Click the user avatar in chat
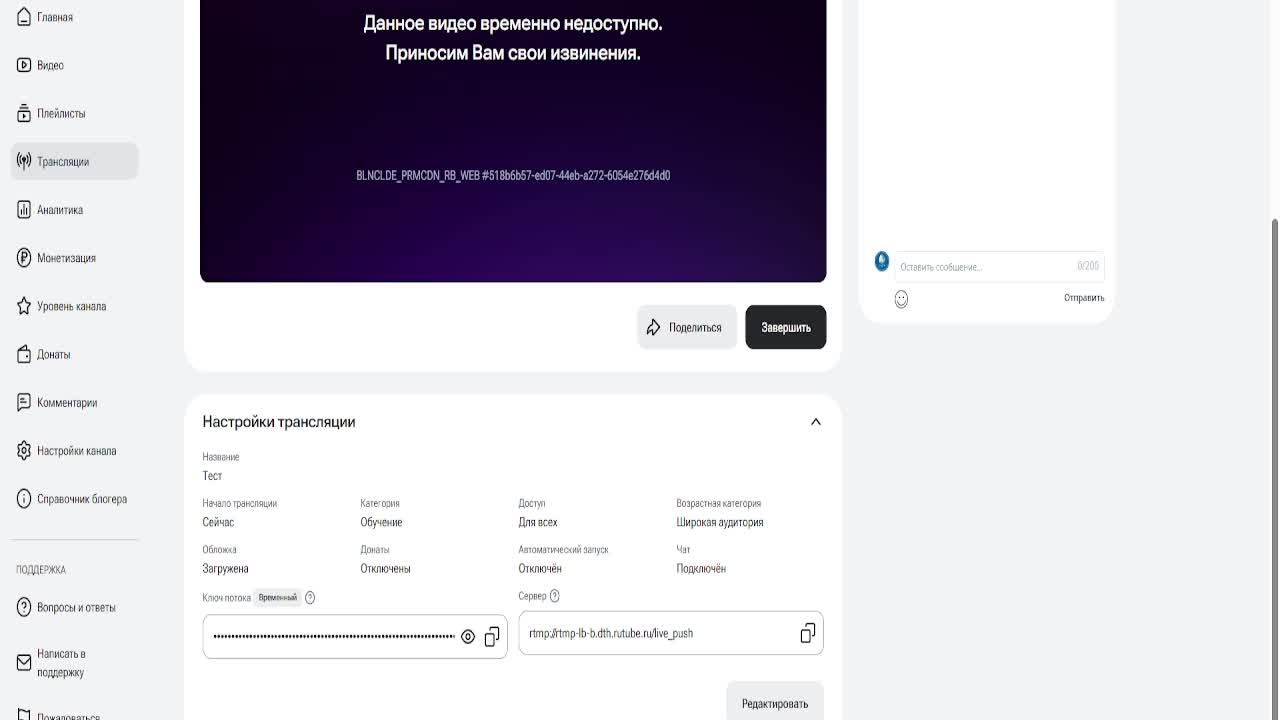The width and height of the screenshot is (1280, 720). (882, 261)
